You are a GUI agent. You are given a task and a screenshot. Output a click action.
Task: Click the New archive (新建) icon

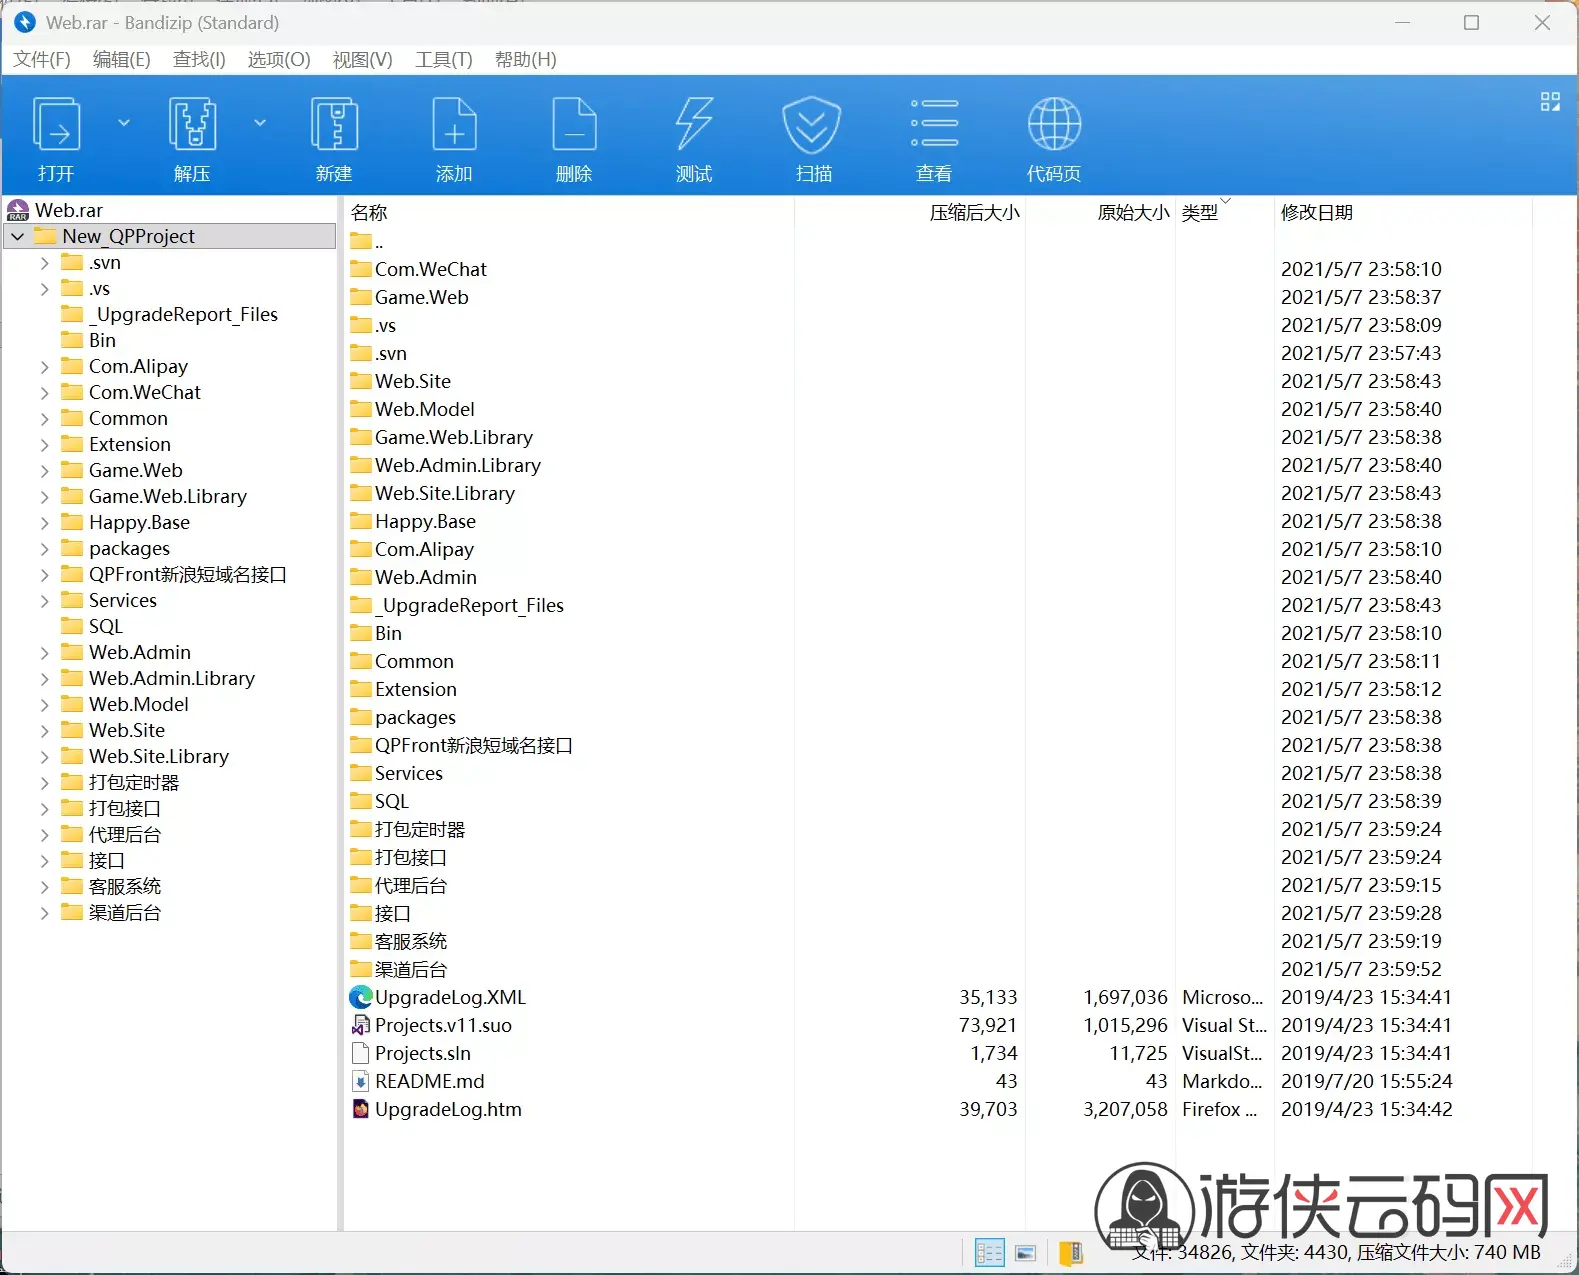(334, 139)
